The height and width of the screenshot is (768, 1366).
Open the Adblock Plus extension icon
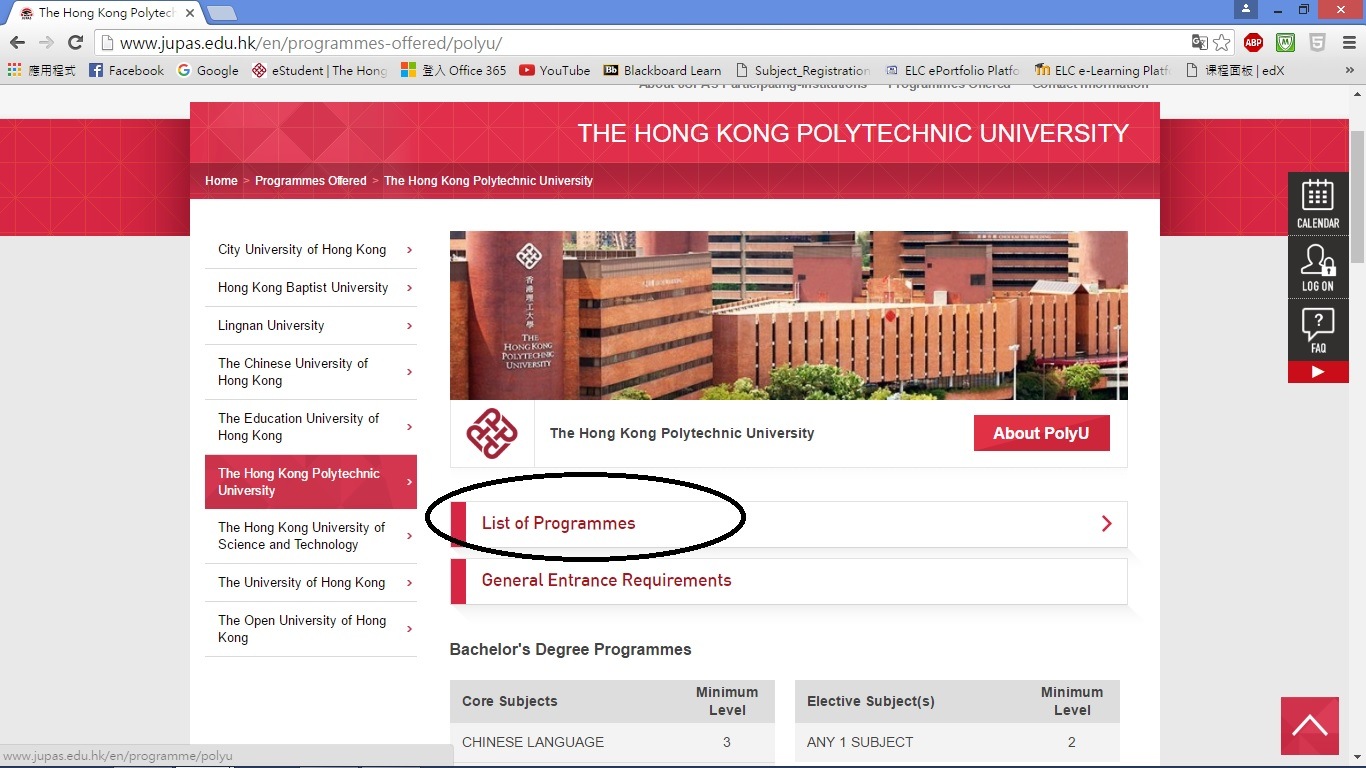click(x=1253, y=42)
